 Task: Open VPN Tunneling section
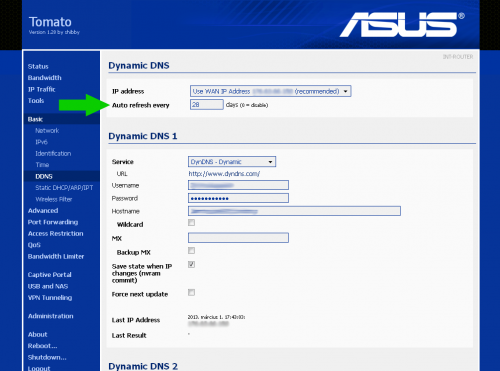click(x=50, y=298)
